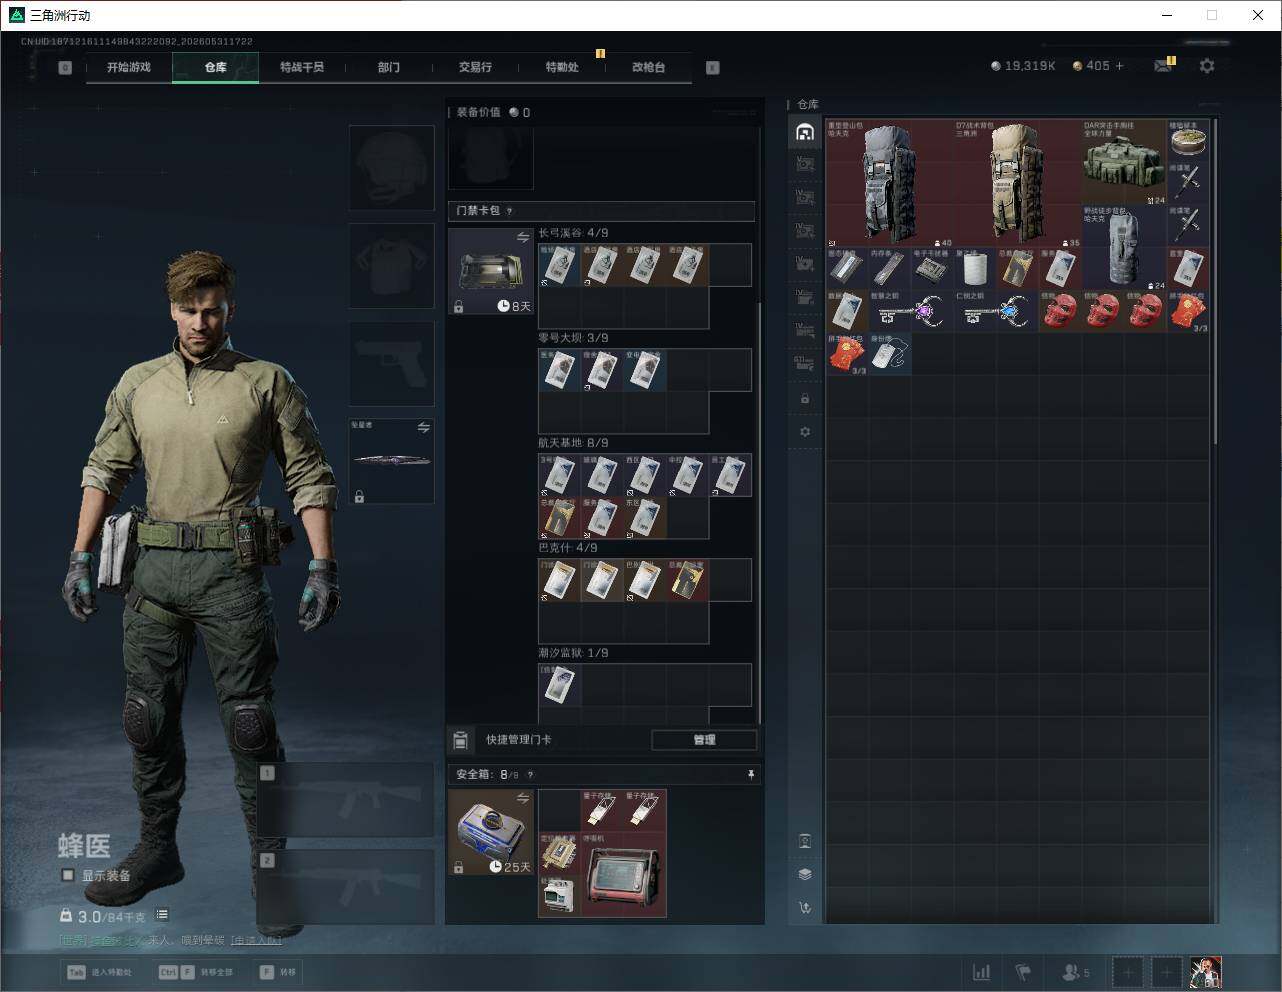This screenshot has height=992, width=1282.
Task: Select the DAR assault duffel bag item
Action: tap(1124, 163)
